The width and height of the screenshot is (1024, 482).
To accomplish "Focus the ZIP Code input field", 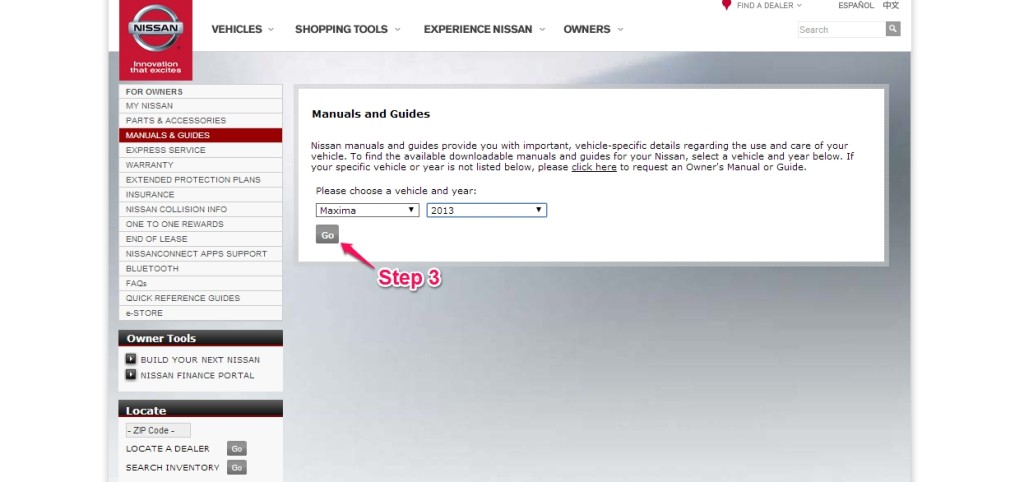I will tap(158, 430).
